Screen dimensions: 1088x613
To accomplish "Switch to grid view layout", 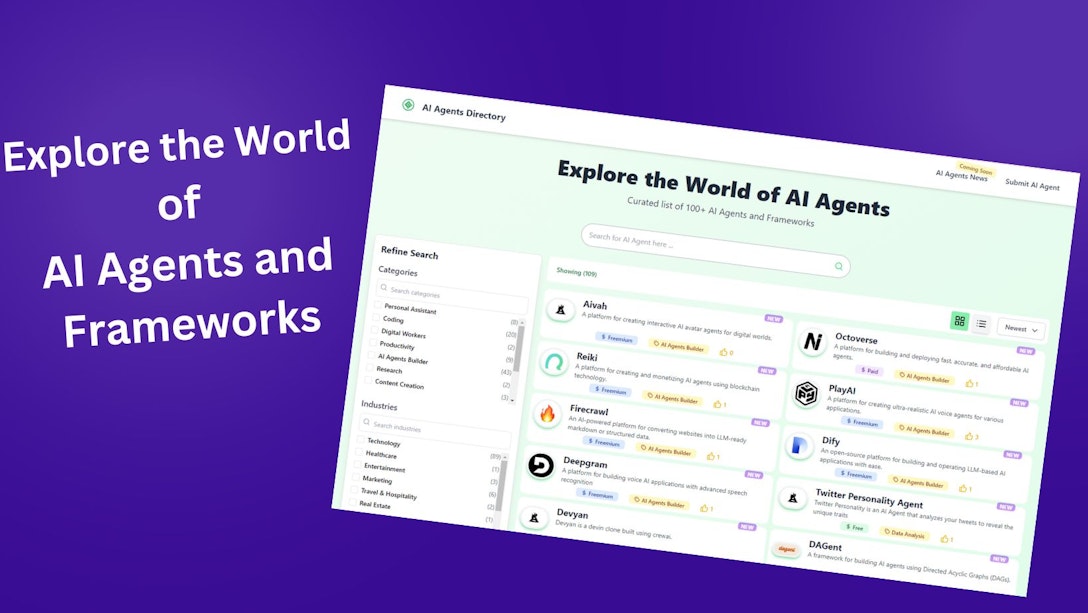I will [958, 321].
